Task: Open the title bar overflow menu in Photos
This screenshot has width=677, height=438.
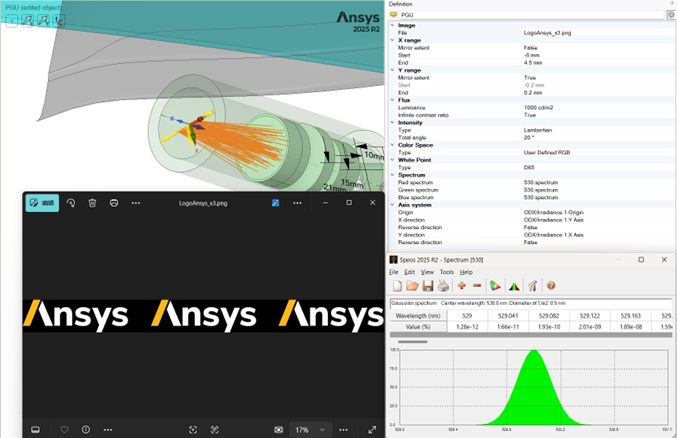Action: (297, 203)
